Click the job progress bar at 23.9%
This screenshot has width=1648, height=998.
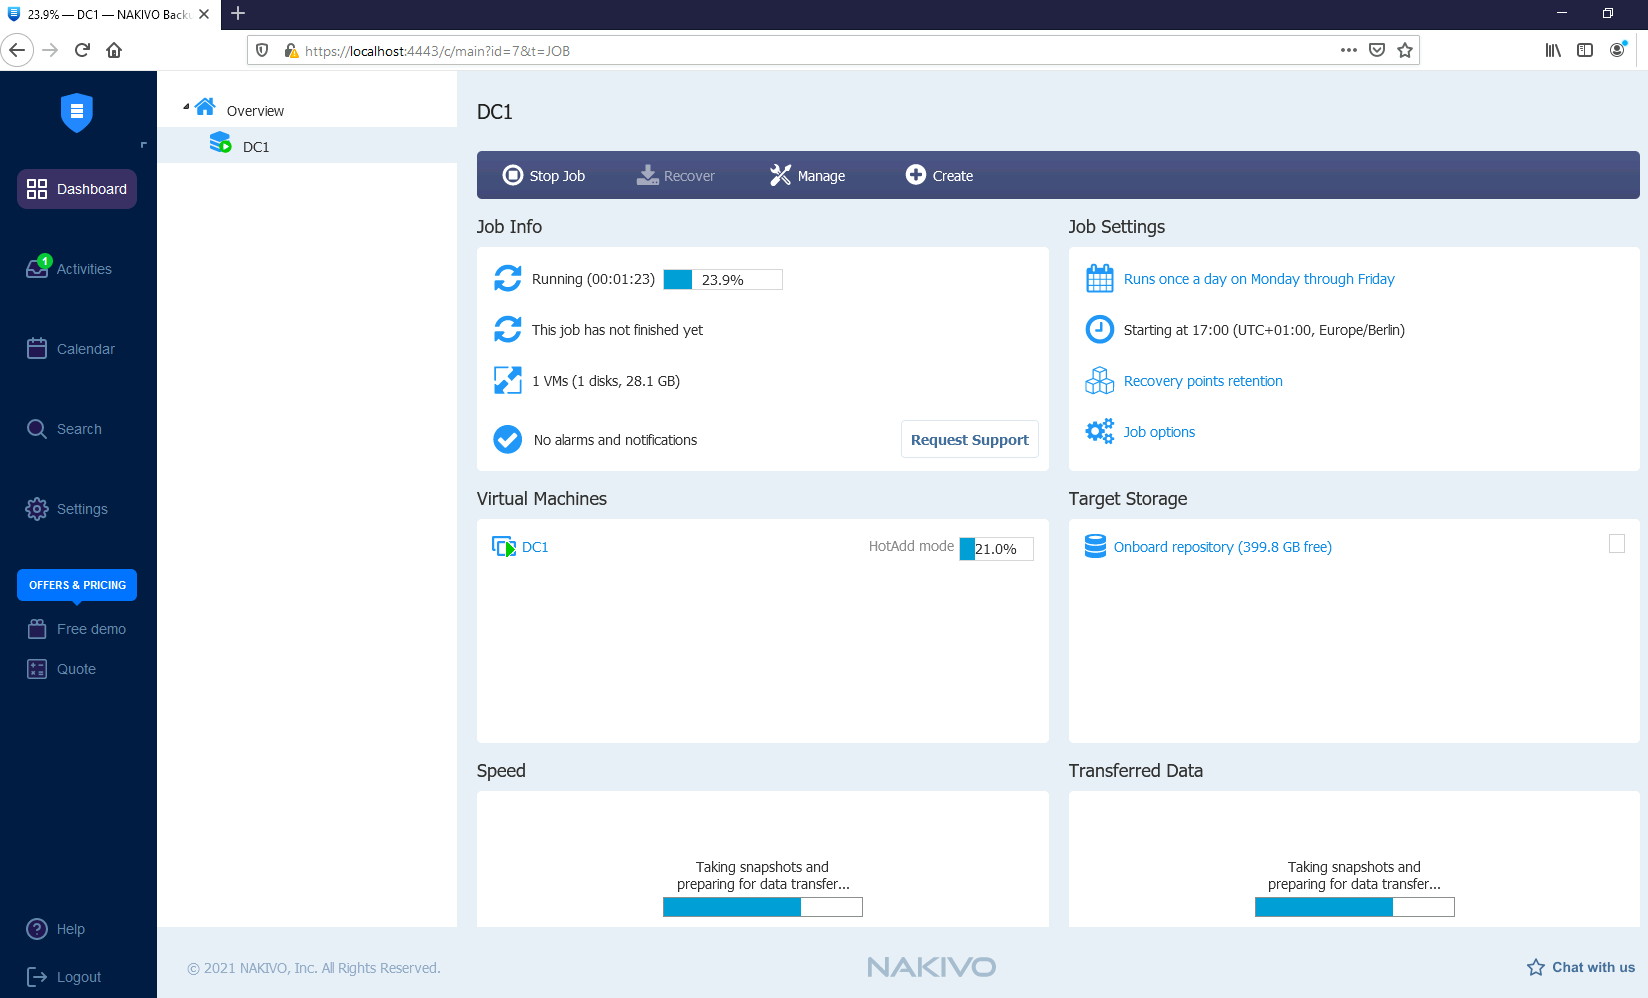click(x=723, y=279)
